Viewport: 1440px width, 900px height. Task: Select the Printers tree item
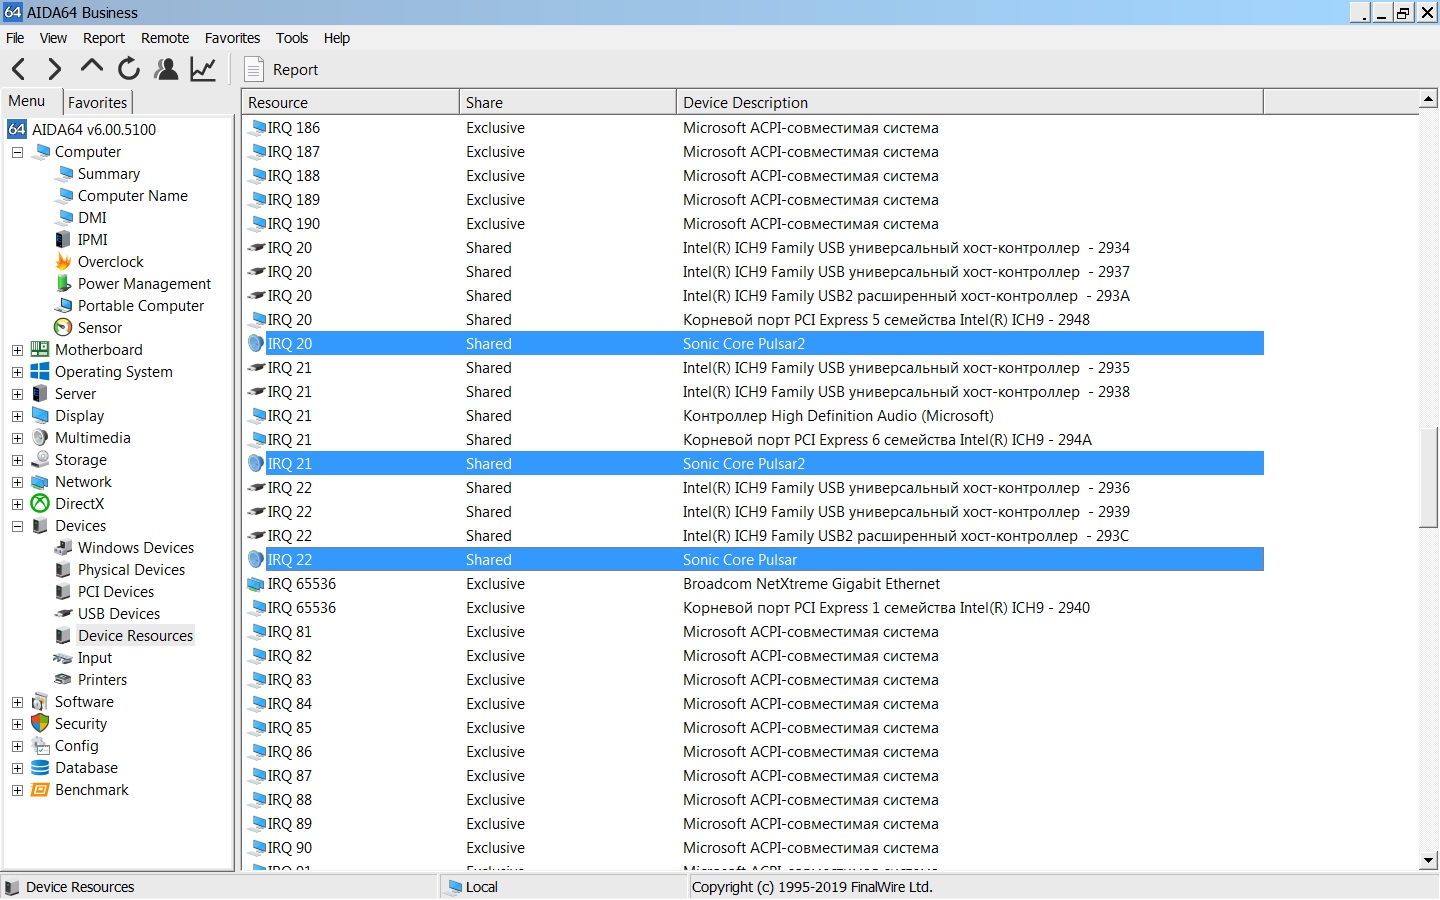point(103,680)
